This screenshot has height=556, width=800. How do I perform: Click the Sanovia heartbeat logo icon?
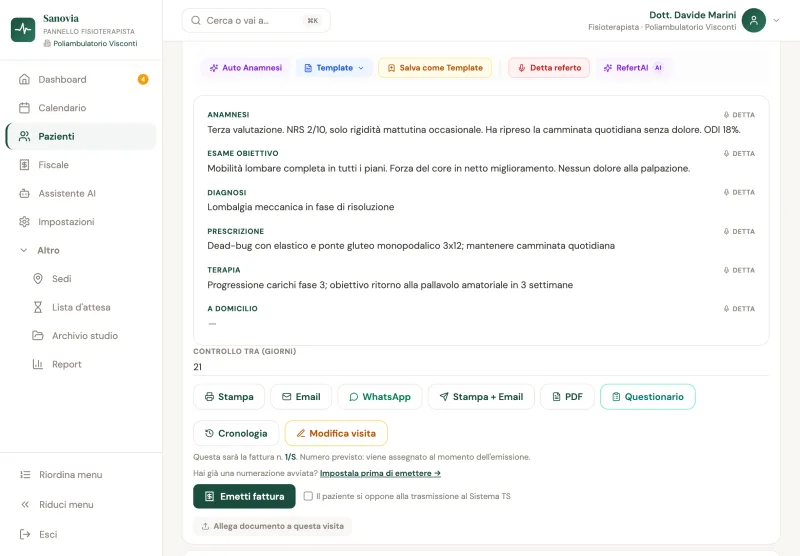click(23, 30)
